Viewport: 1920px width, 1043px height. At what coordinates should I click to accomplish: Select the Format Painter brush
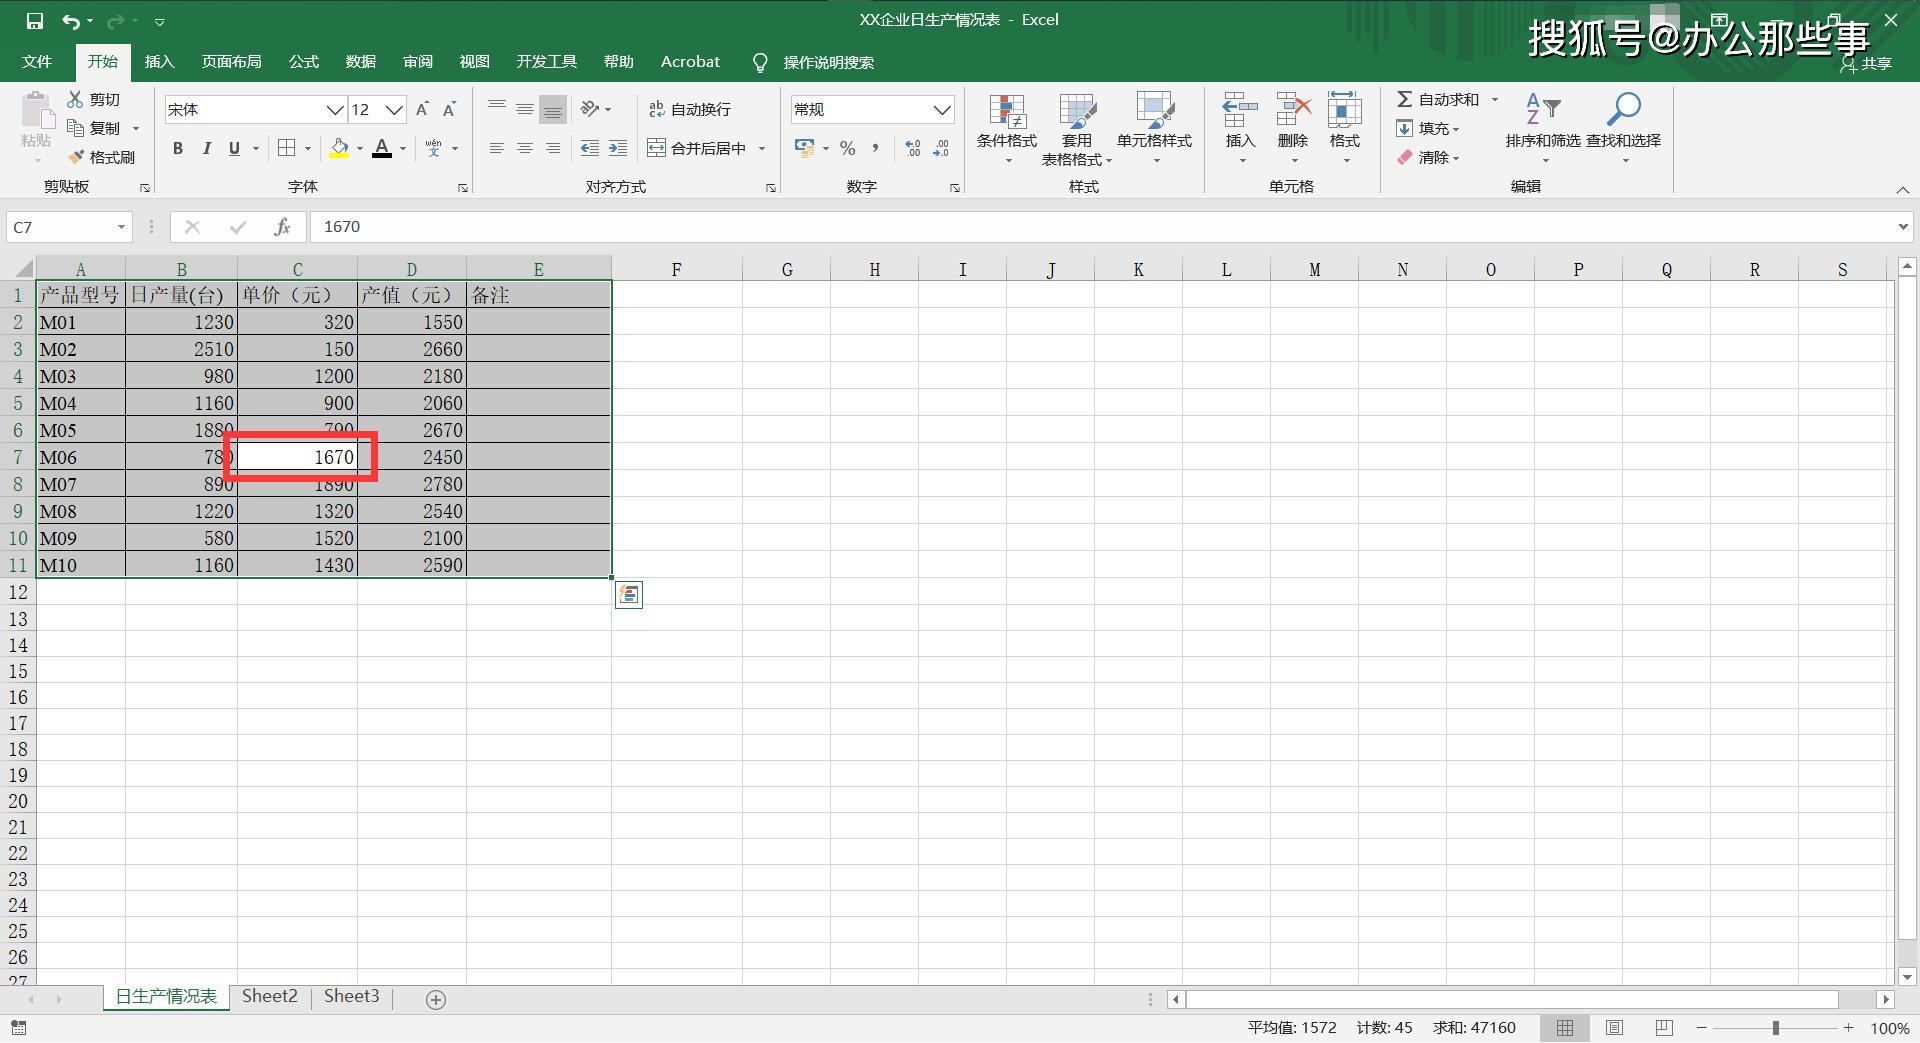pyautogui.click(x=76, y=157)
